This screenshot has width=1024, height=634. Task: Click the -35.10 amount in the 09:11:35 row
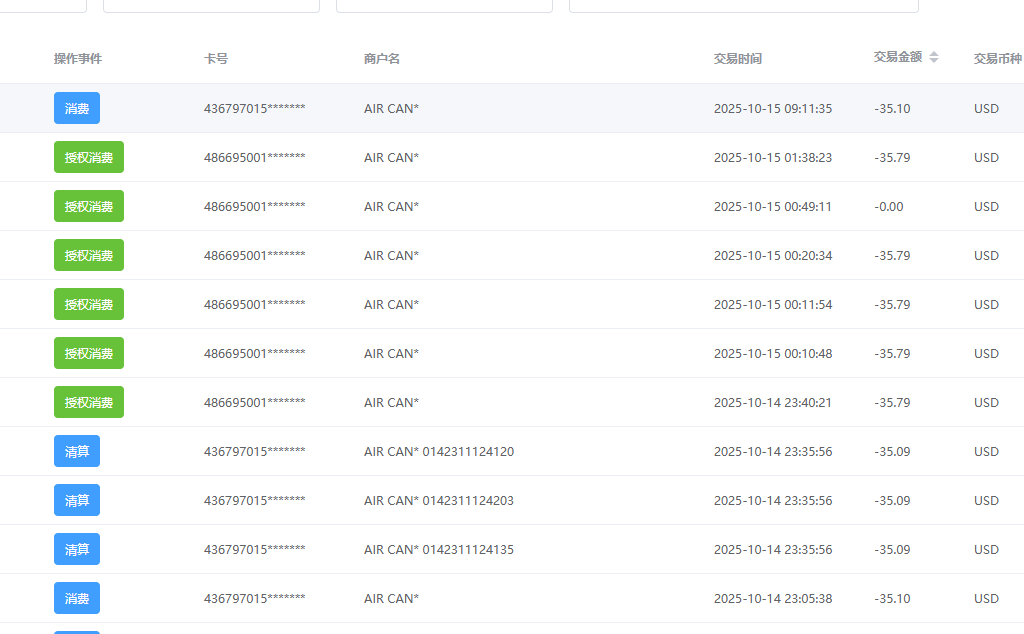pos(893,108)
